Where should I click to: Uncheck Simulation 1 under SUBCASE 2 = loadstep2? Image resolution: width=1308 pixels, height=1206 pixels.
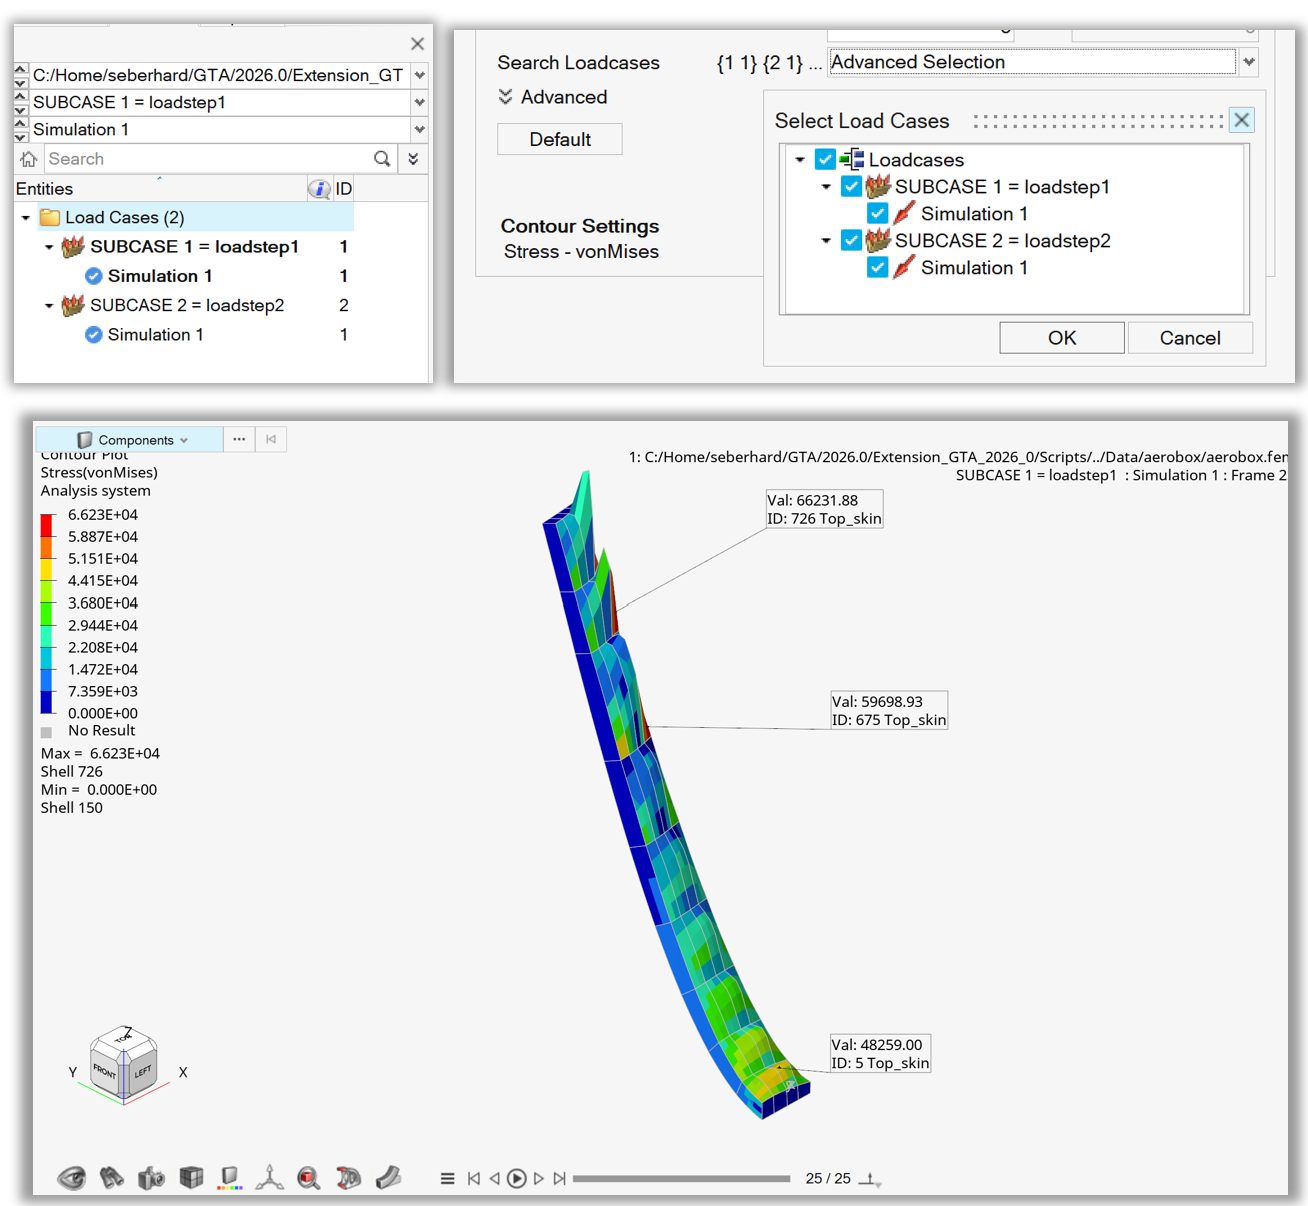877,267
